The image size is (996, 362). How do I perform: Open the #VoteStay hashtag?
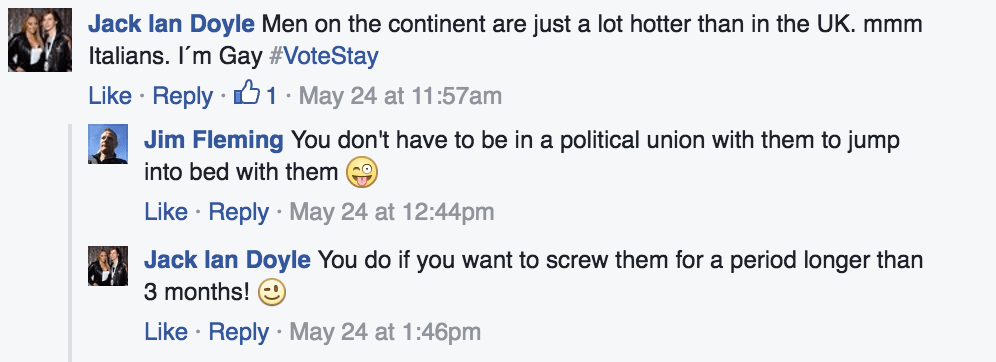tap(324, 57)
